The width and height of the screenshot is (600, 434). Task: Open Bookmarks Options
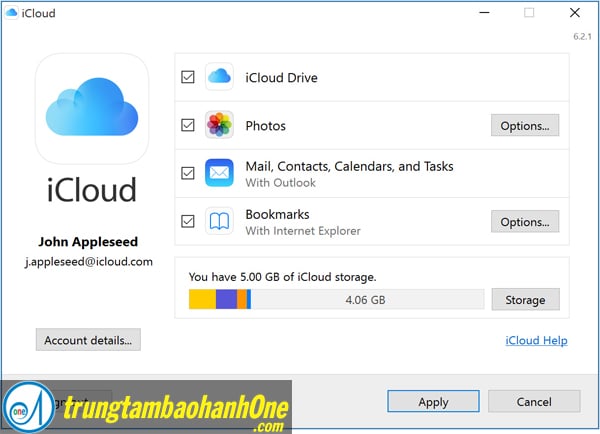(x=524, y=221)
